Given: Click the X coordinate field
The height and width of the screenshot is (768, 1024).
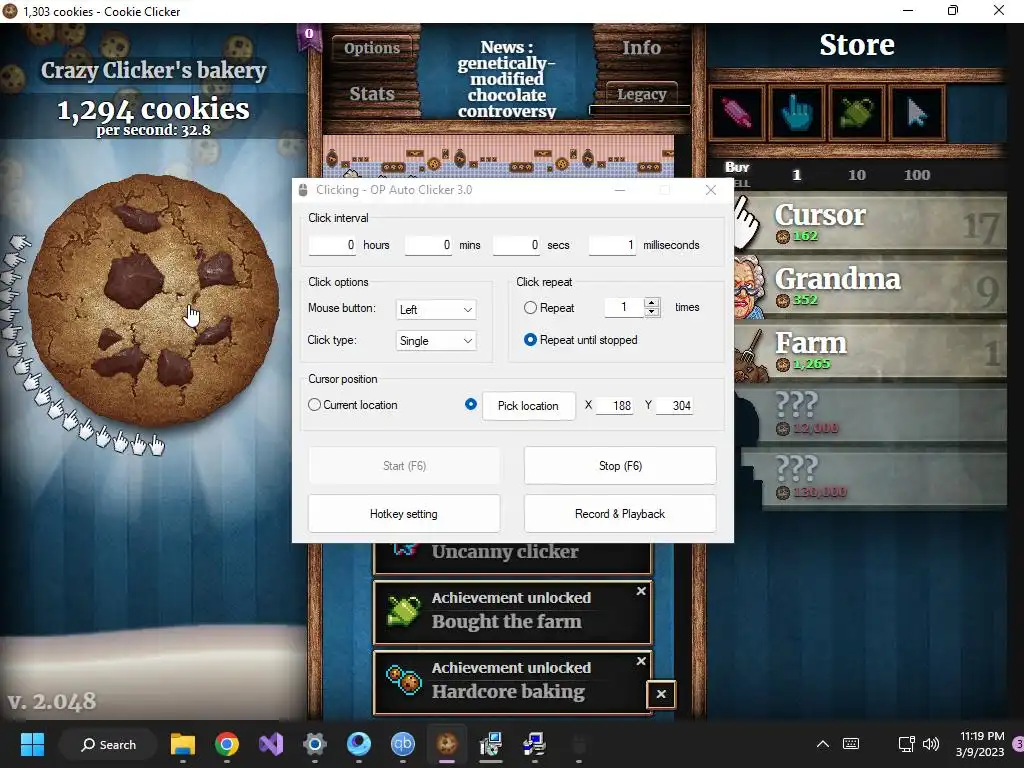Looking at the screenshot, I should coord(615,406).
